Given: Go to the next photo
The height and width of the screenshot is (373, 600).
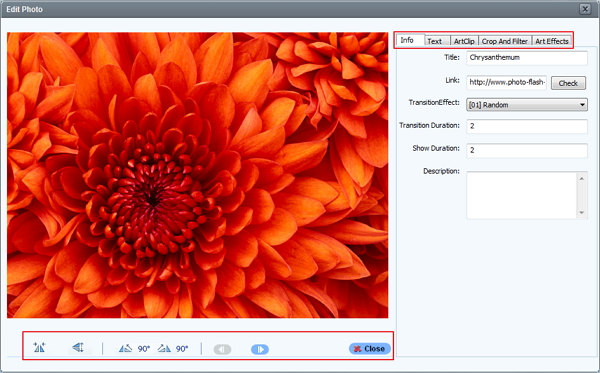Looking at the screenshot, I should 260,349.
